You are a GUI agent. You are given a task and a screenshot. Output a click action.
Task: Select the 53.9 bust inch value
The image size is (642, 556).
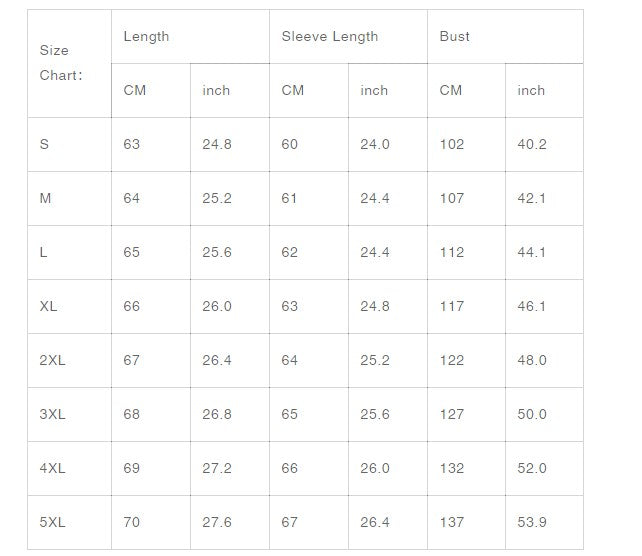tap(532, 523)
